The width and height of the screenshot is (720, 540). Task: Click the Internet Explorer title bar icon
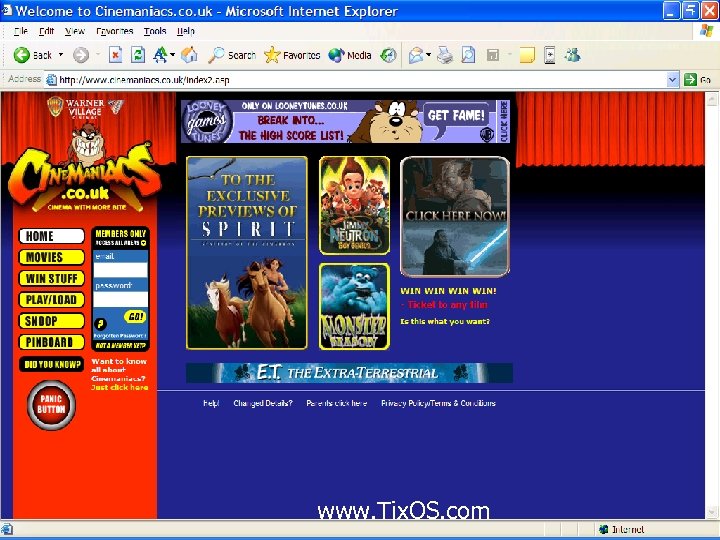coord(7,10)
